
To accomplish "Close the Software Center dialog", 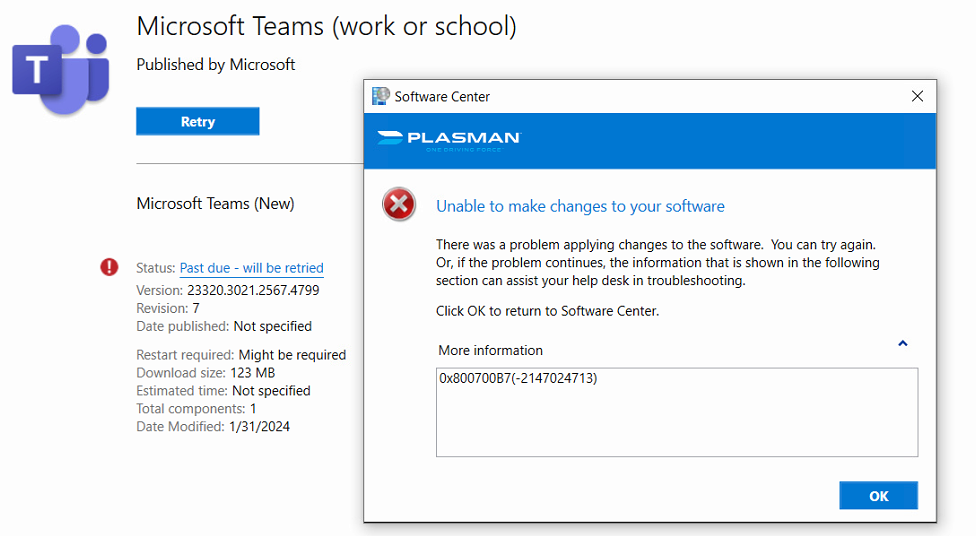I will tap(917, 96).
